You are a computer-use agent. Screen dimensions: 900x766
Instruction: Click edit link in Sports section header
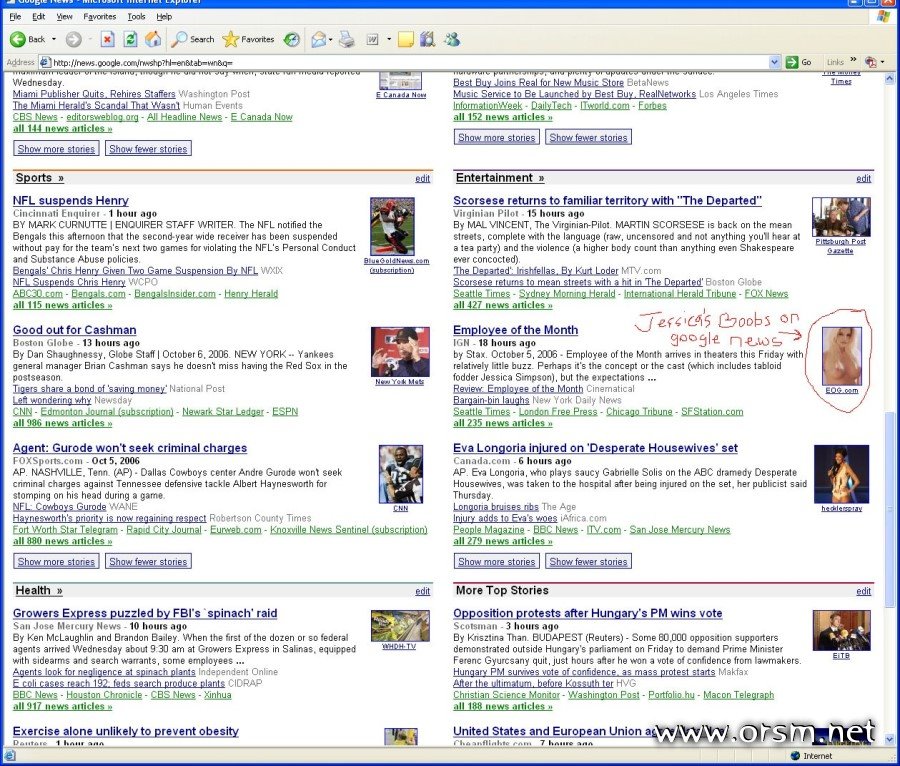click(423, 178)
